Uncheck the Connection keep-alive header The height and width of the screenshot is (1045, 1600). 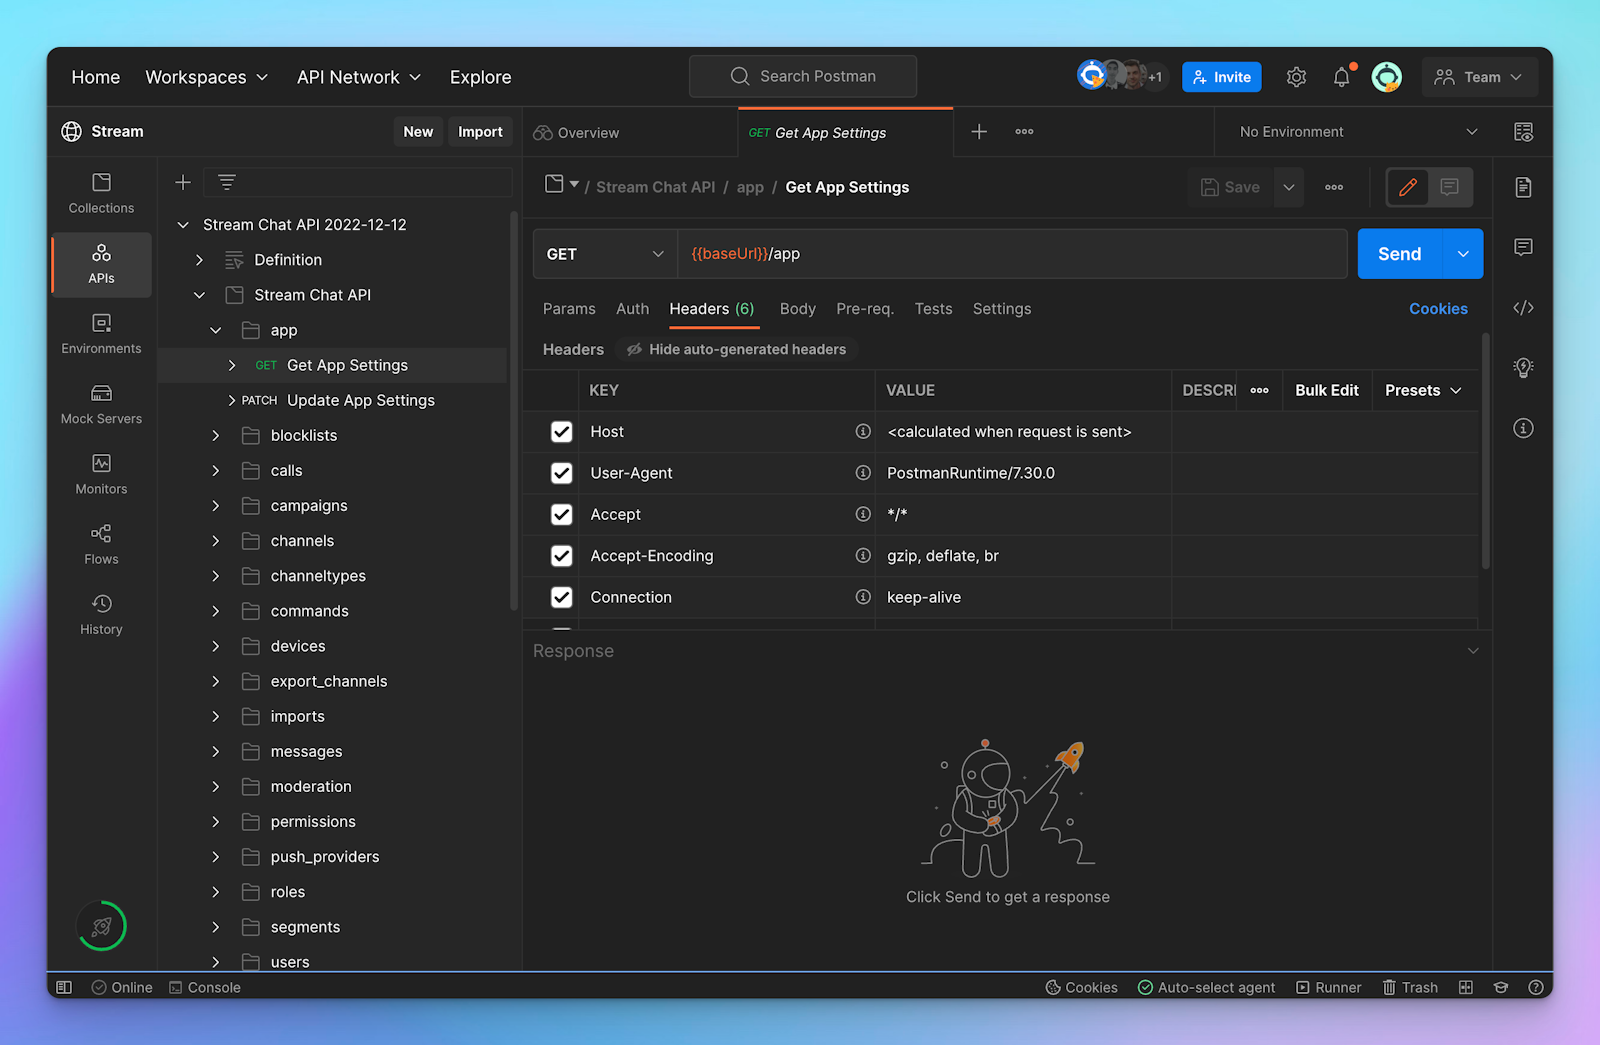(561, 597)
